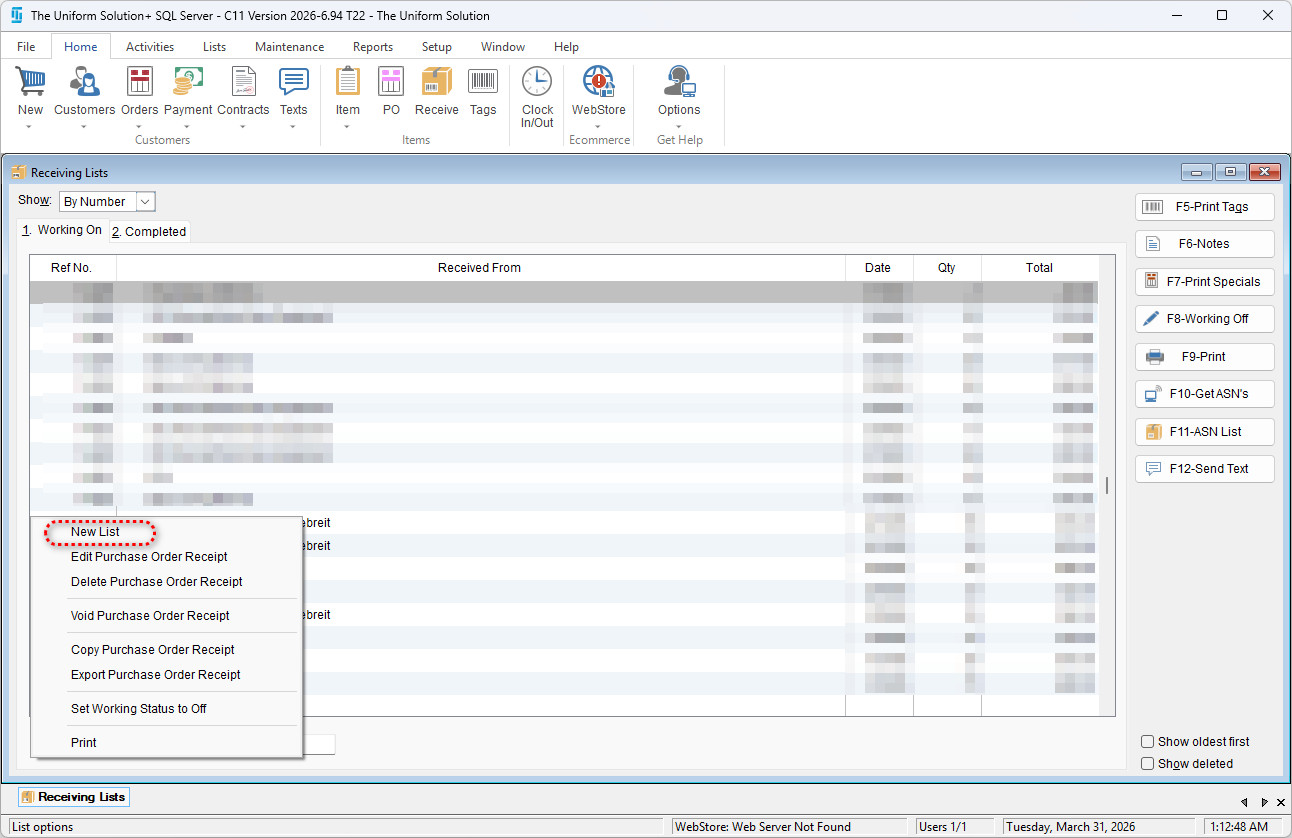Switch to the Completed tab

click(149, 232)
